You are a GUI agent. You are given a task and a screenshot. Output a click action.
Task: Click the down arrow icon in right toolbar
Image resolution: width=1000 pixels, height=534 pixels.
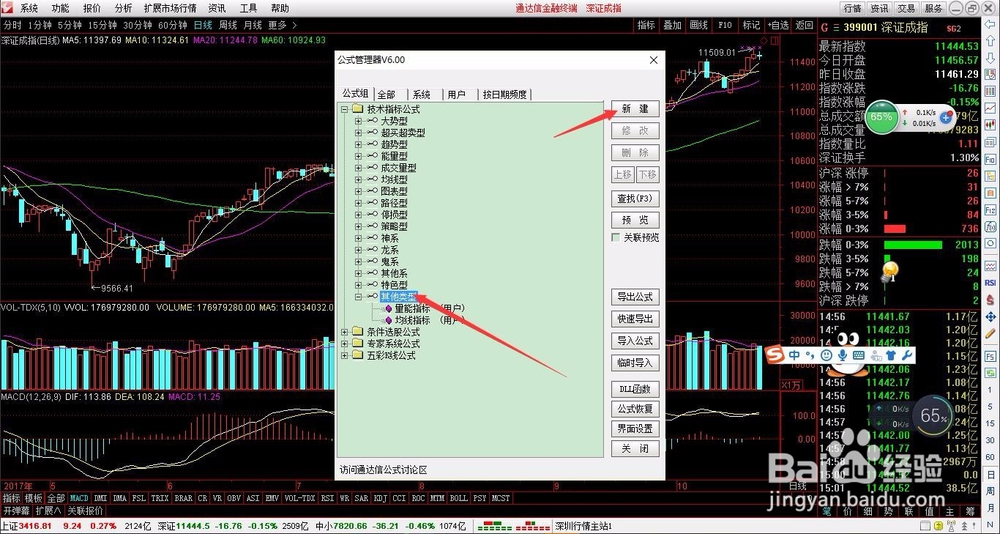[990, 58]
